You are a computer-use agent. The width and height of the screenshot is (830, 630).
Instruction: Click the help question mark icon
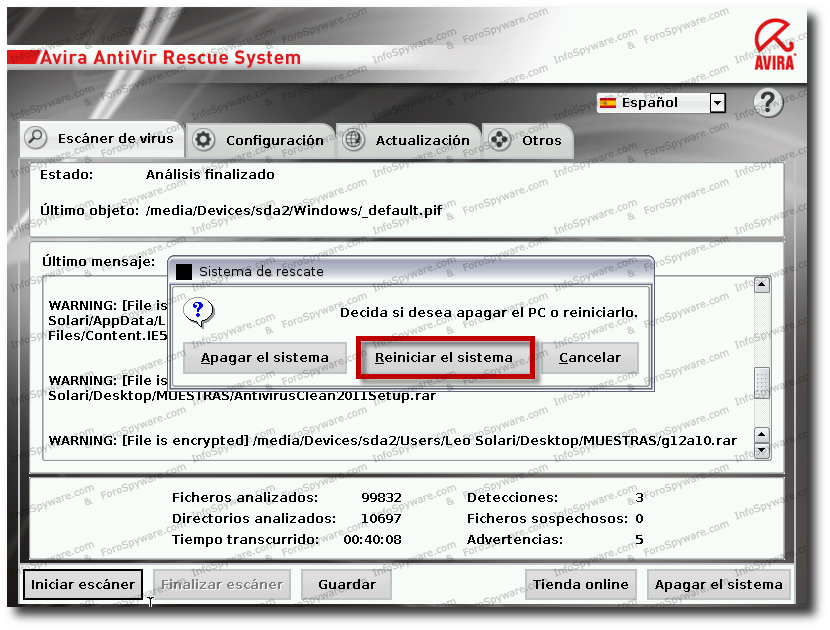point(767,102)
